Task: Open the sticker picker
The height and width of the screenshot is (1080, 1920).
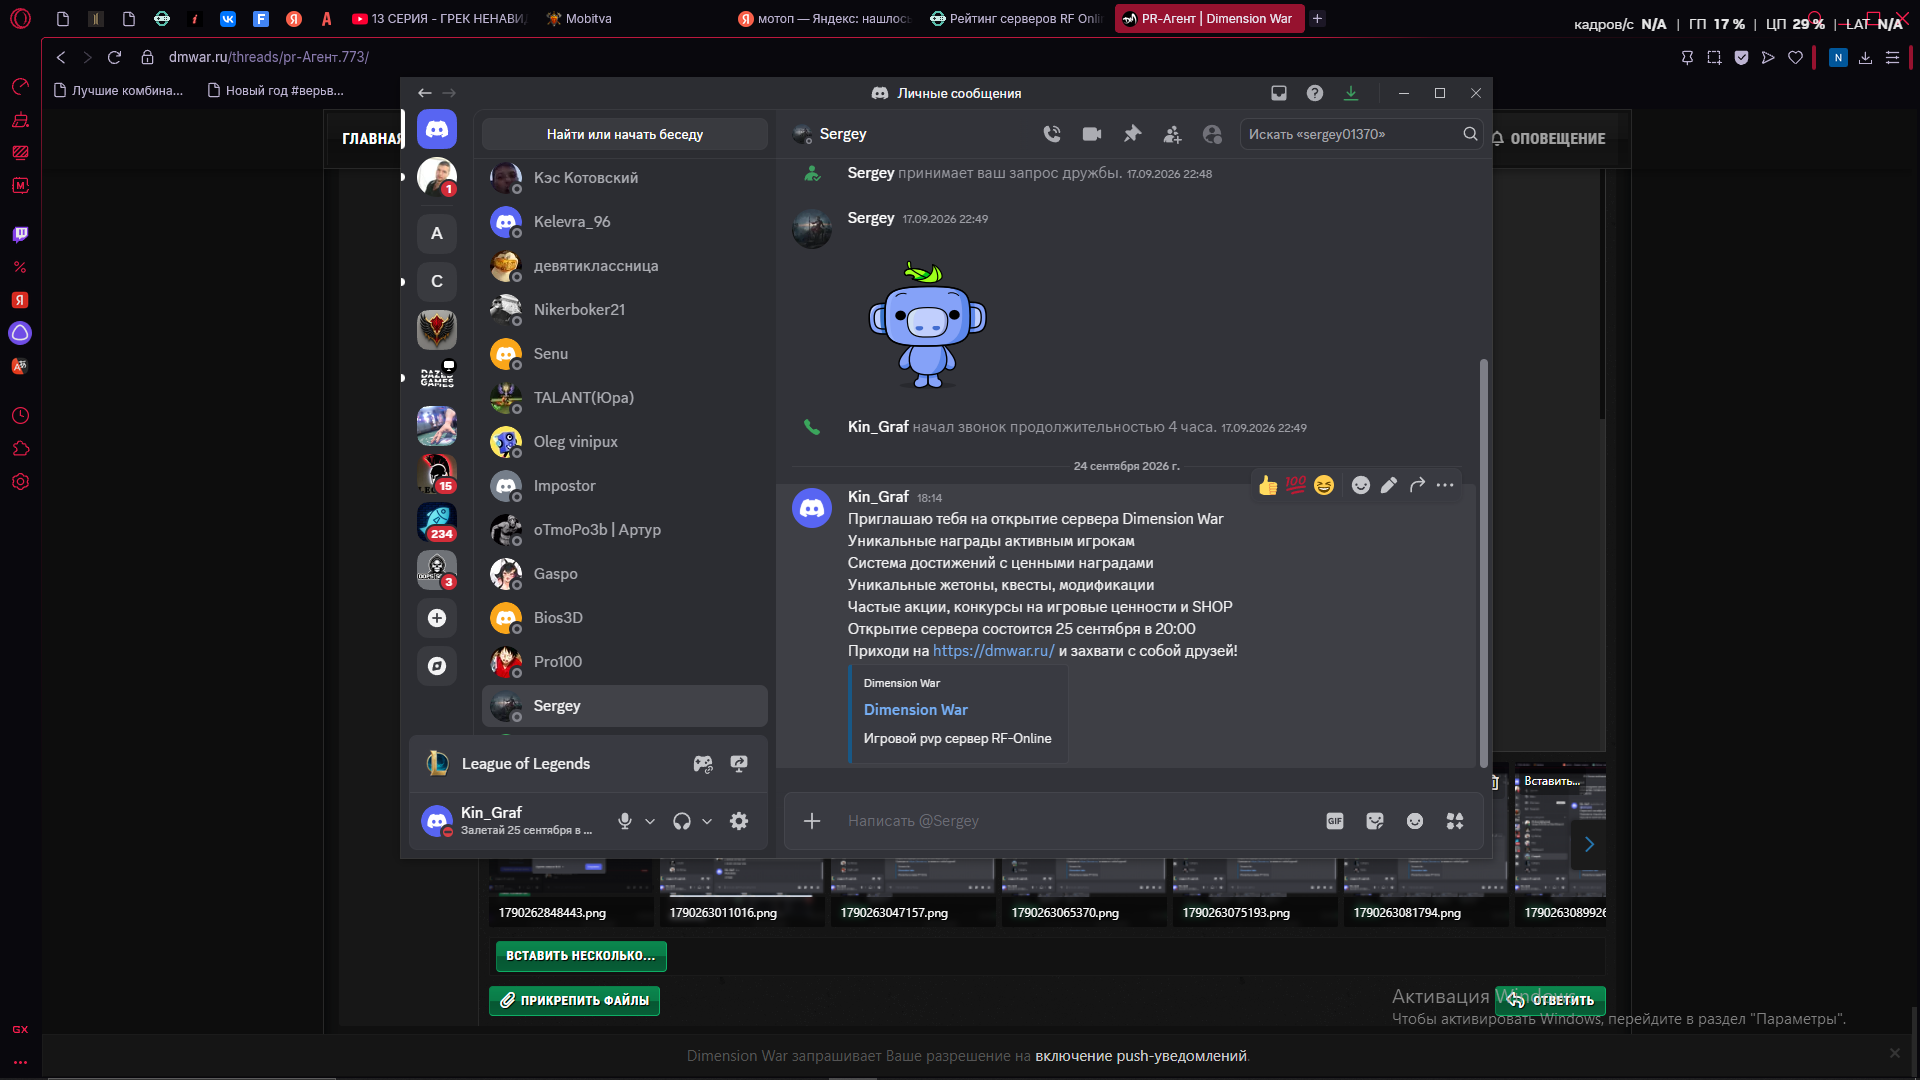Action: click(x=1375, y=821)
